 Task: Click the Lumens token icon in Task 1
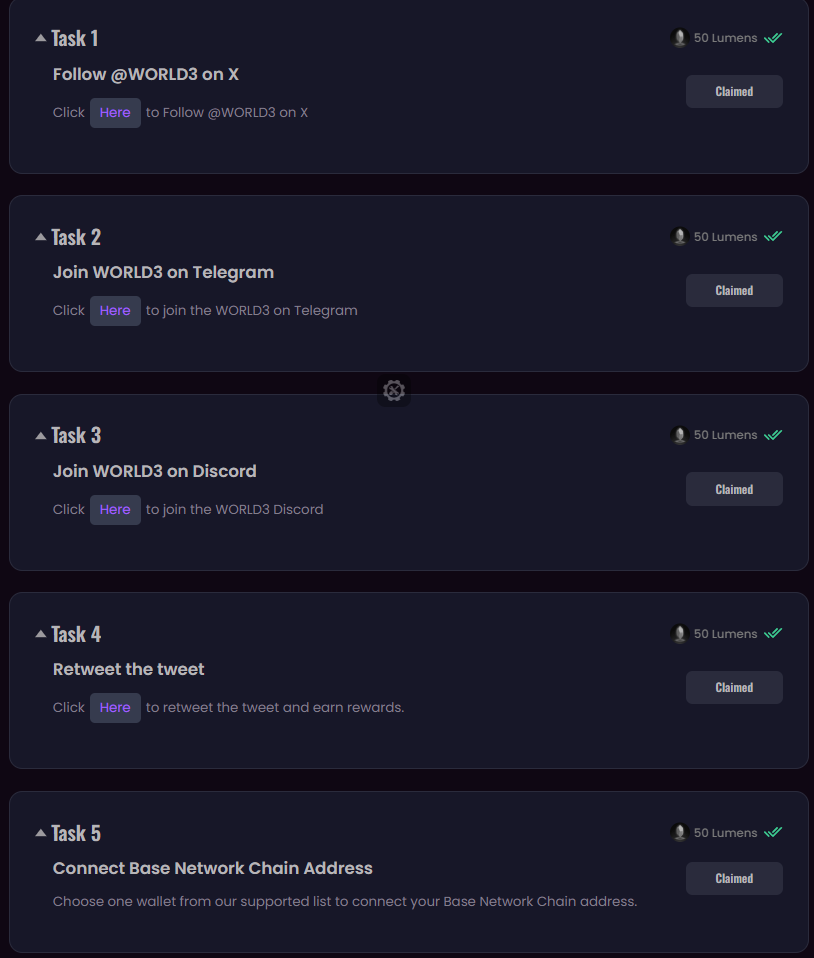(680, 38)
